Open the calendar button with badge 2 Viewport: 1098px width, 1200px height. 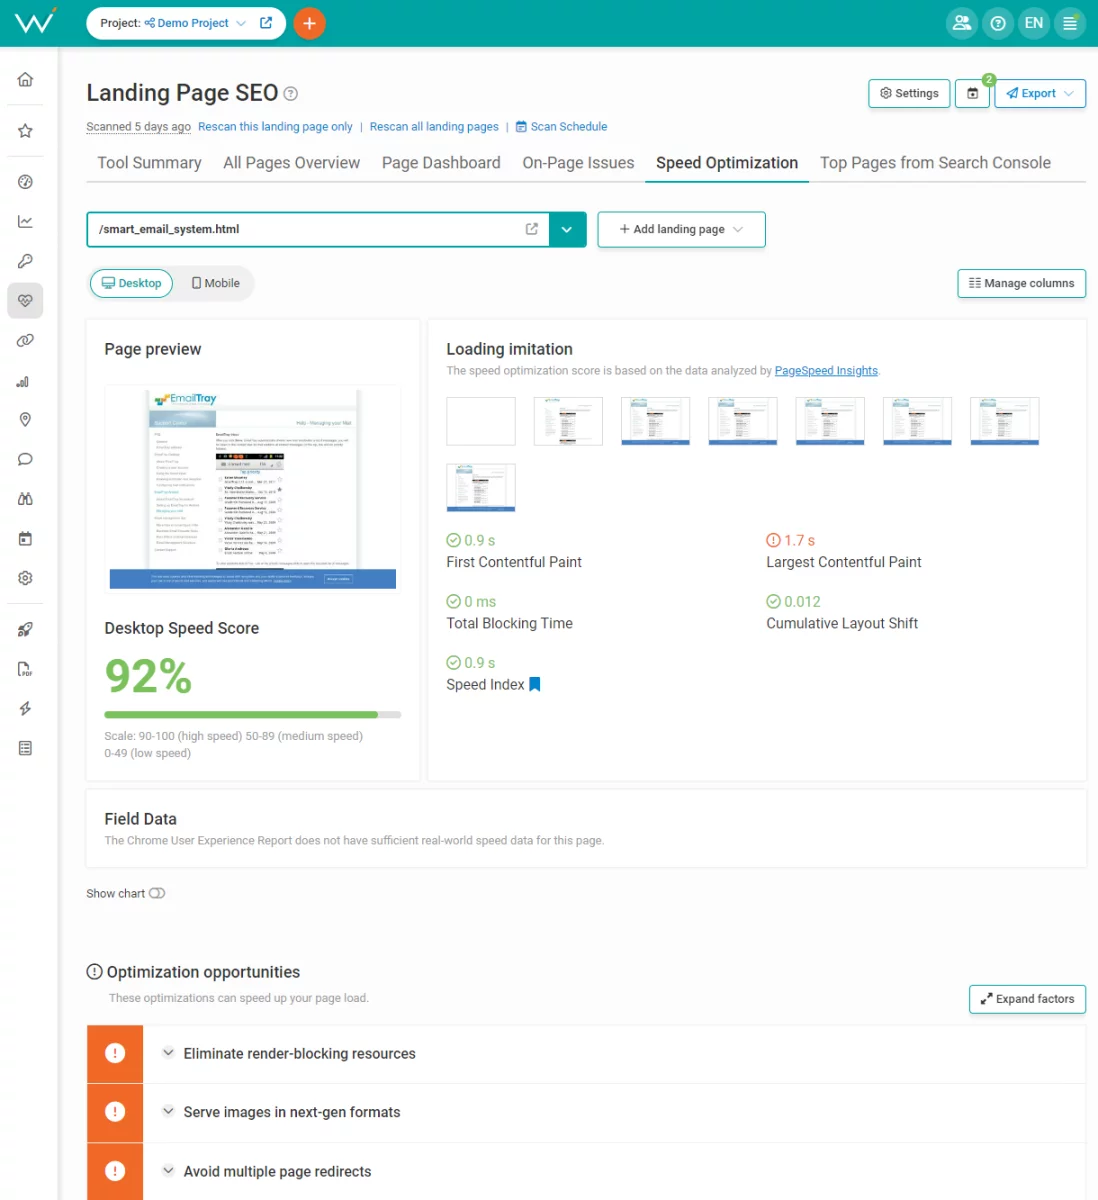[972, 93]
